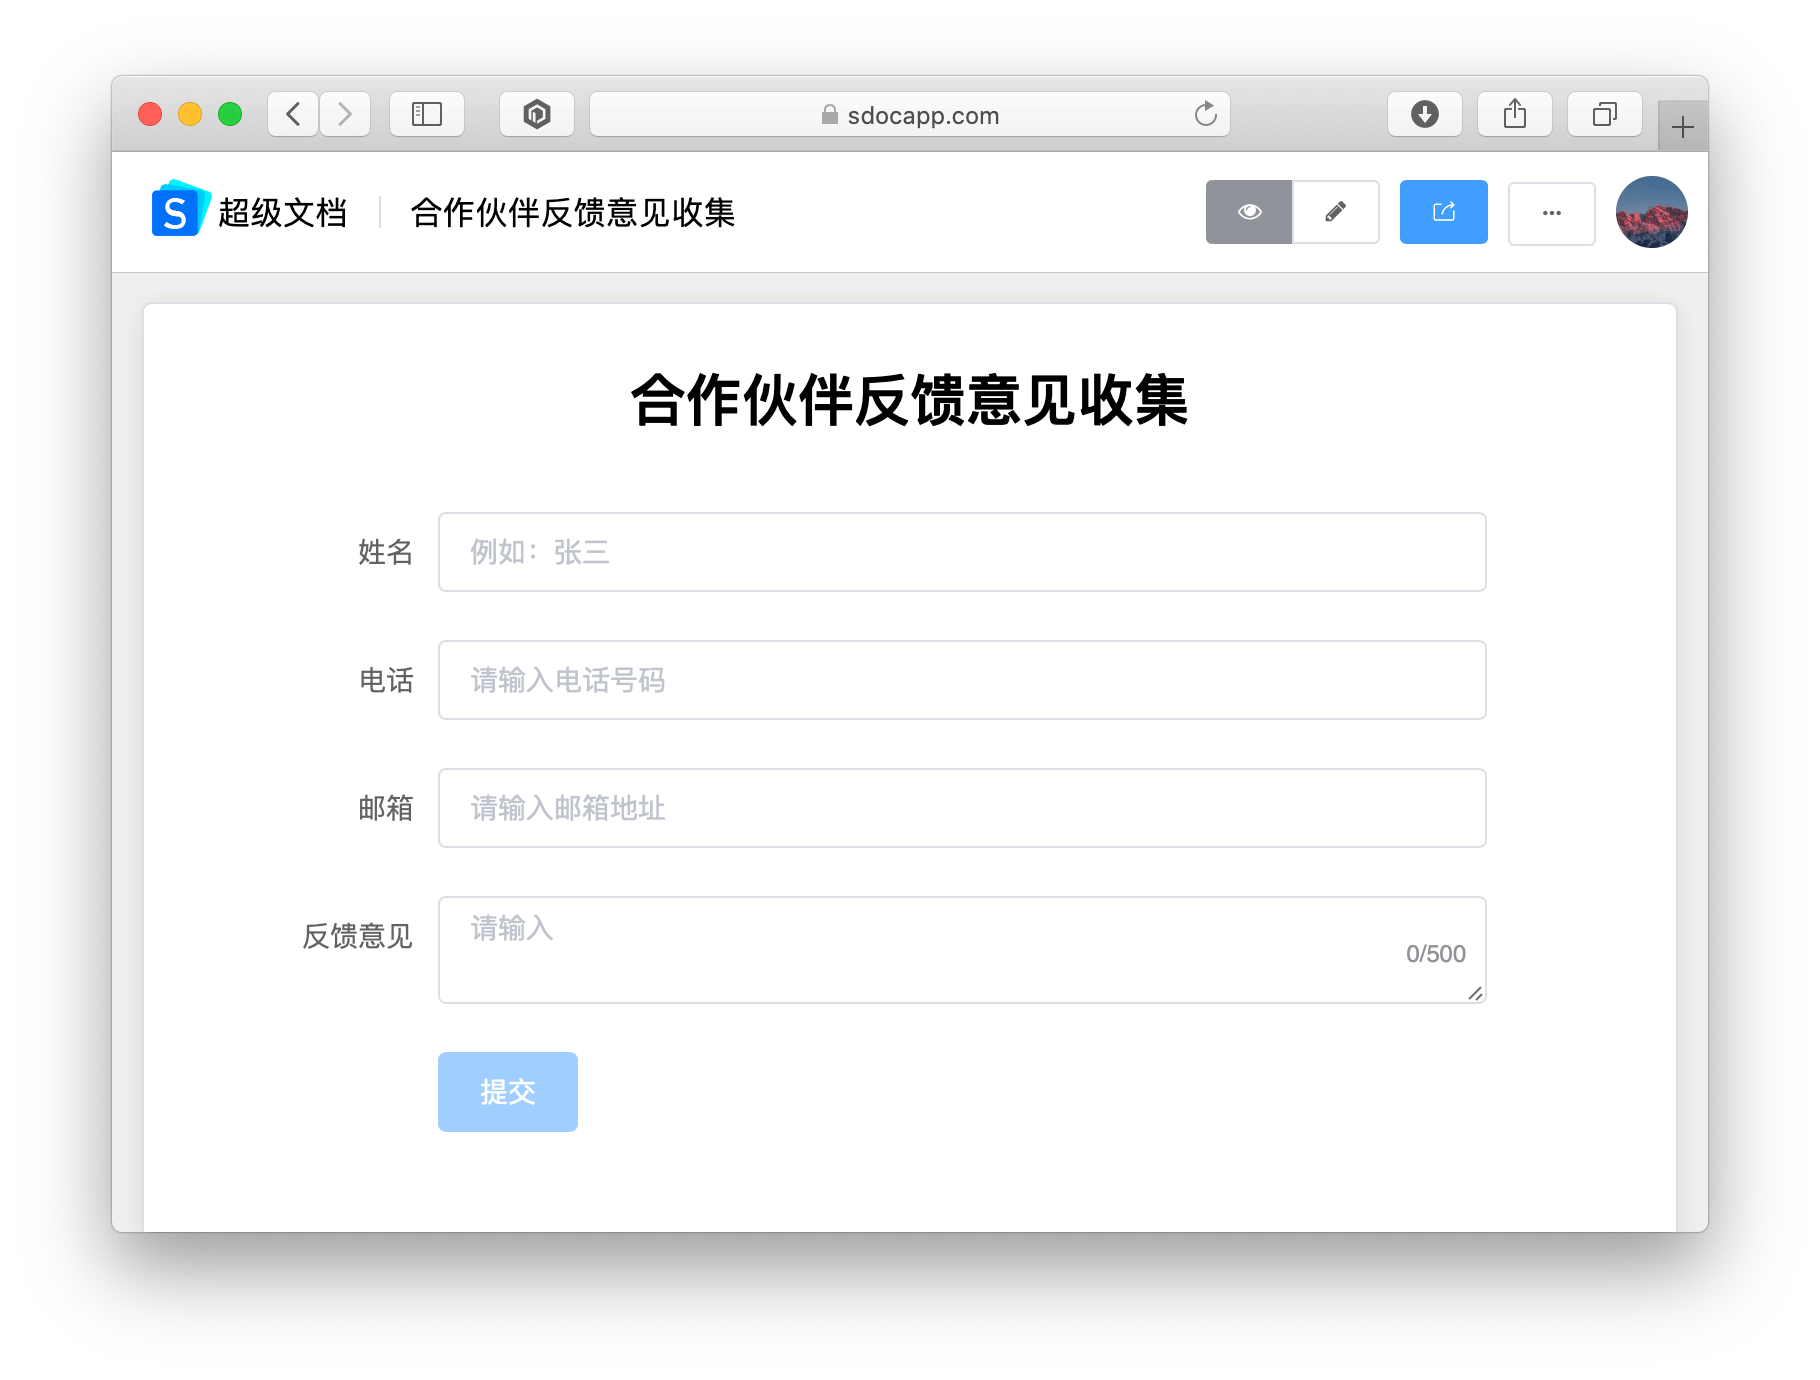This screenshot has width=1820, height=1380.
Task: Open the ellipsis more-options menu
Action: [x=1551, y=212]
